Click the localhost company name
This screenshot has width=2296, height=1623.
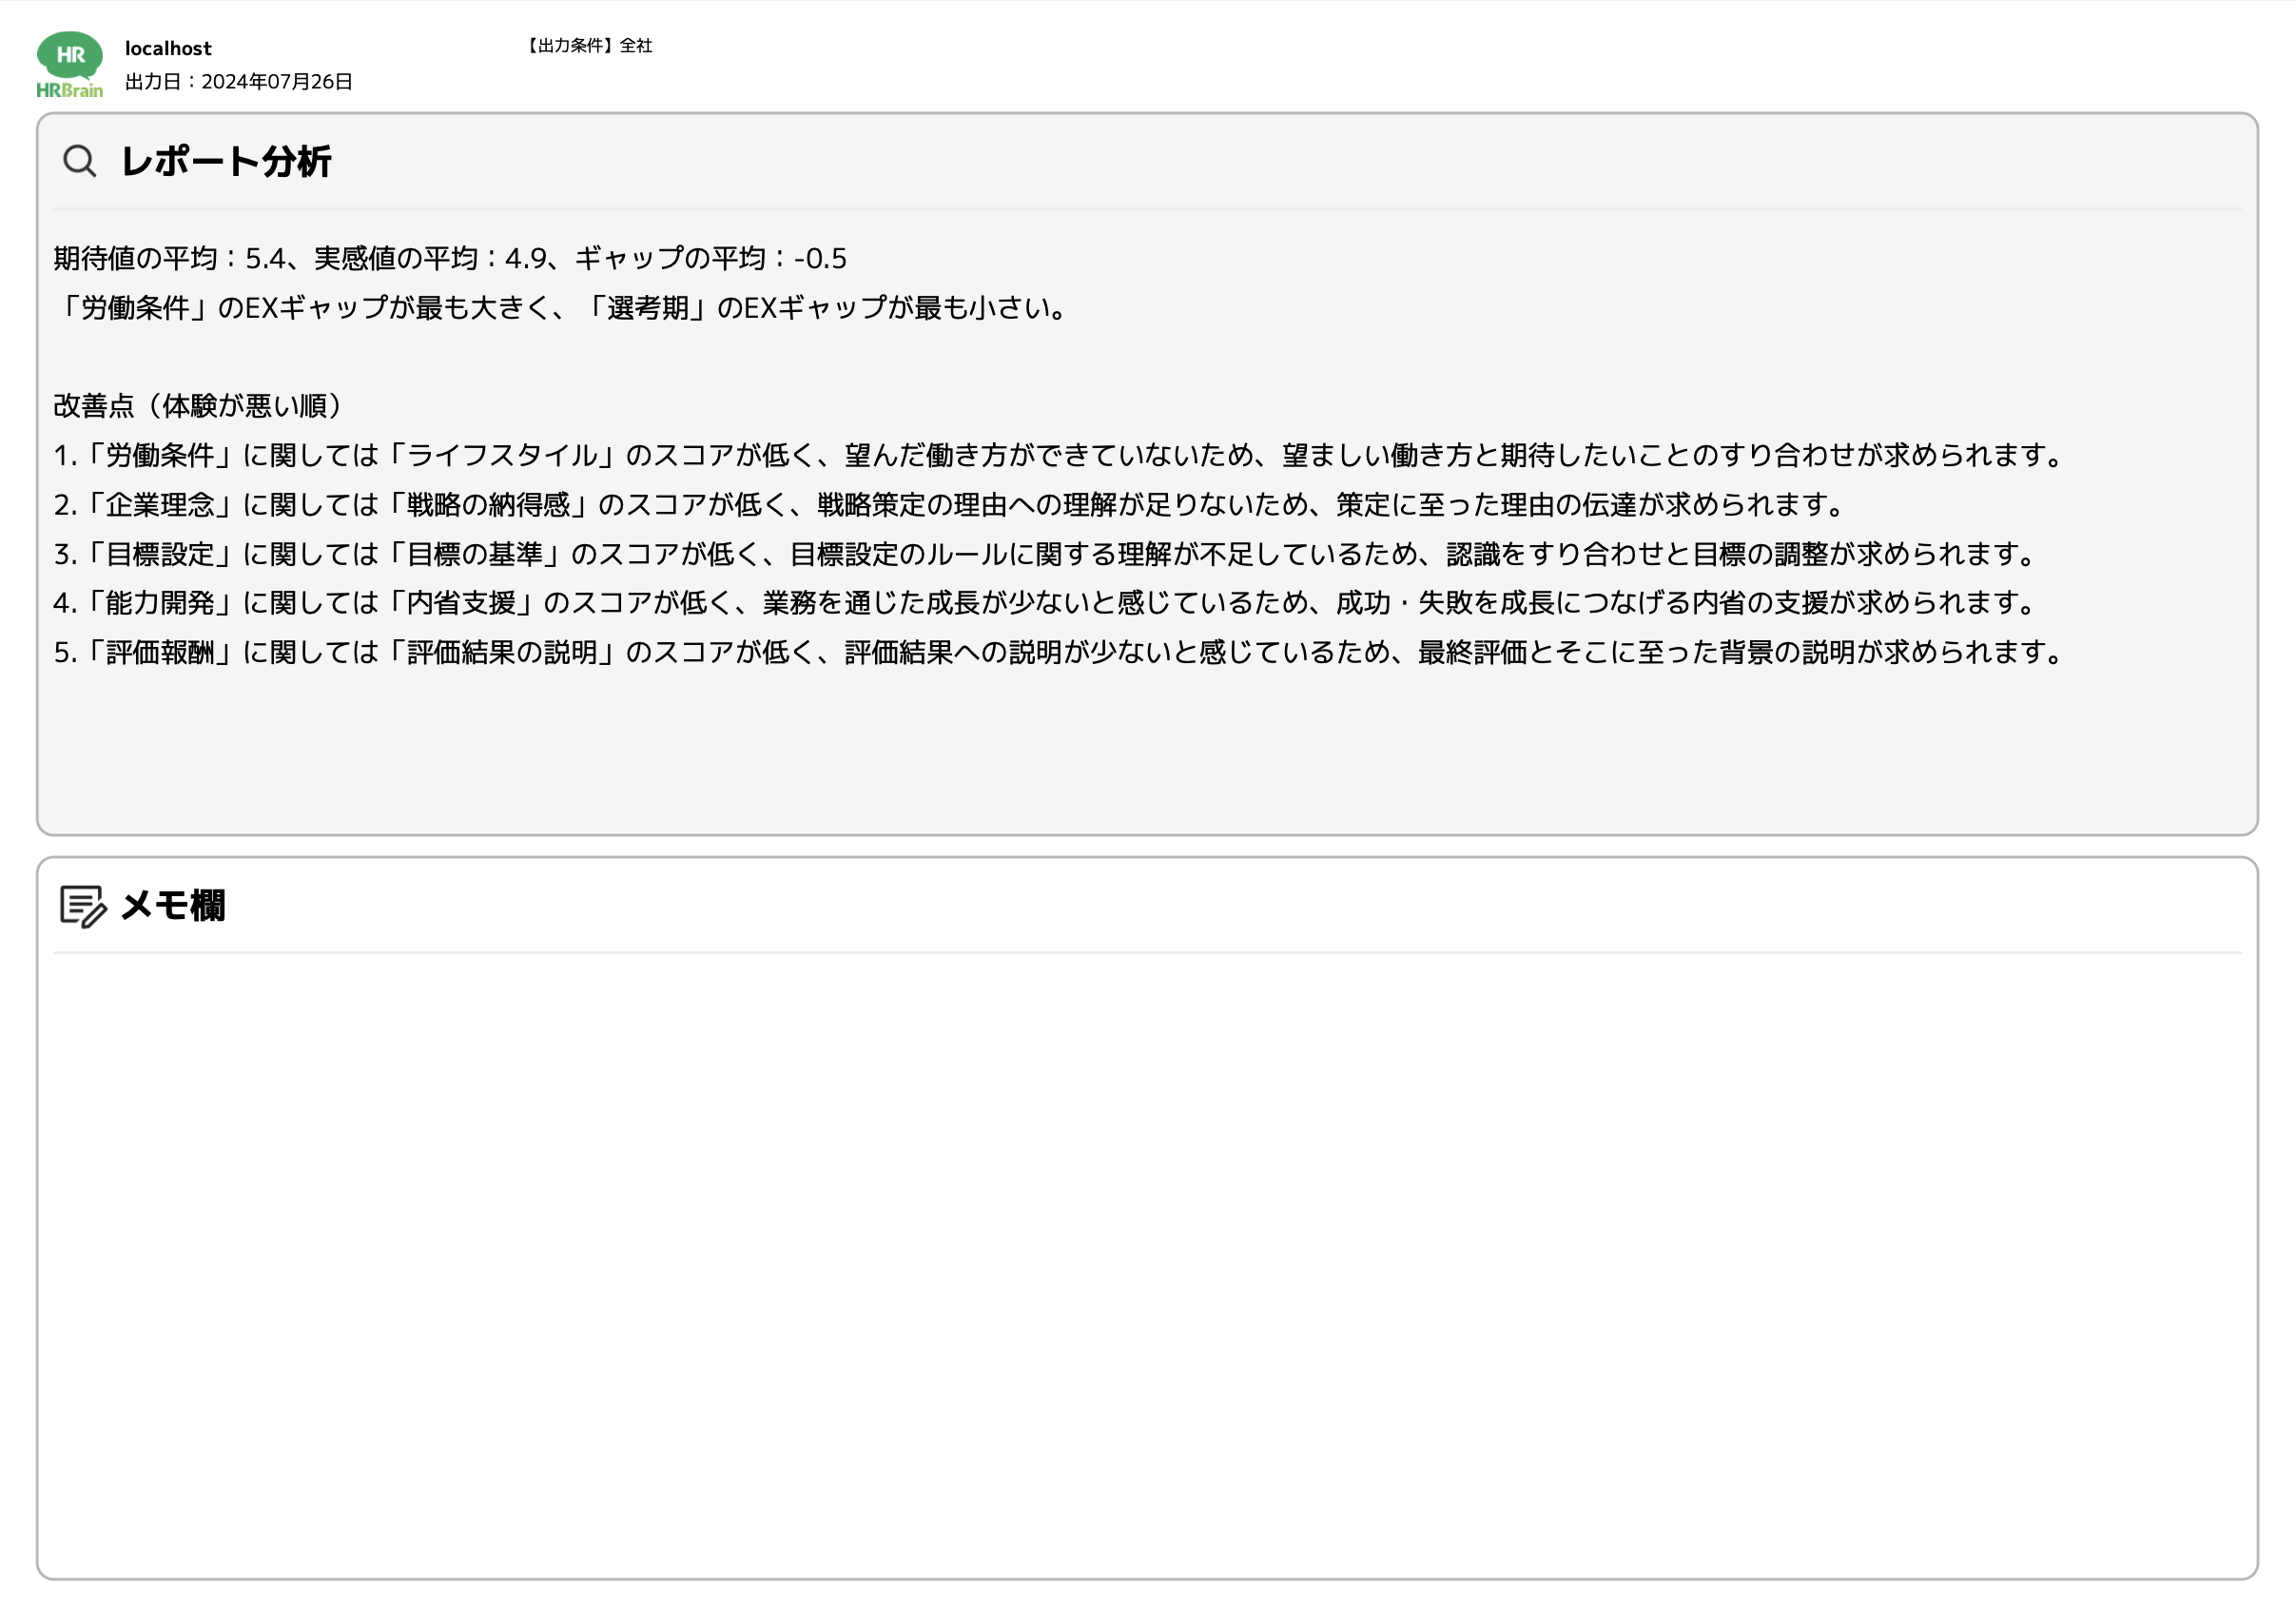[x=168, y=48]
